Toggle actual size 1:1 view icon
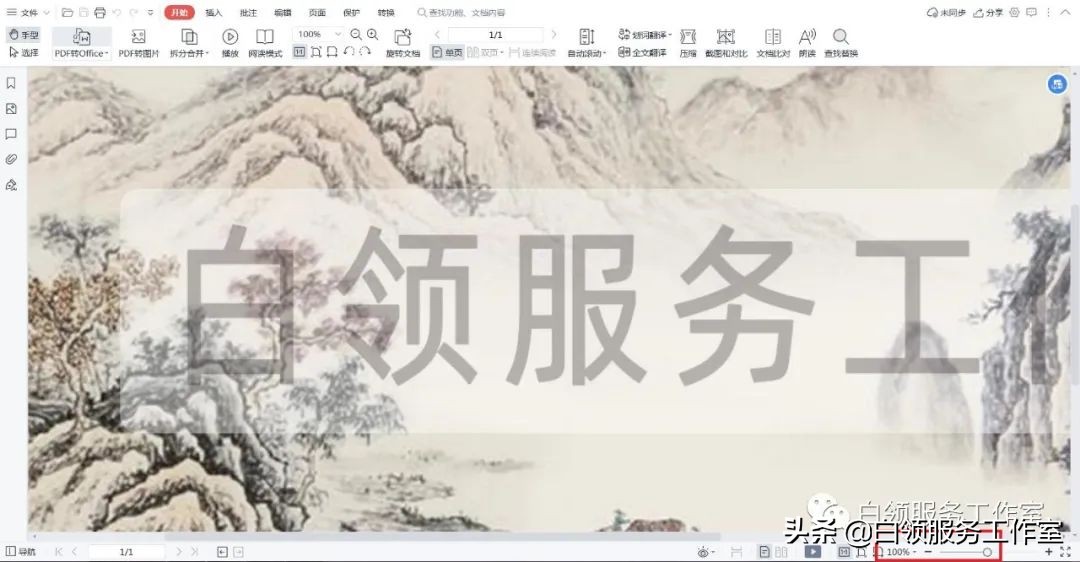The image size is (1080, 562). click(300, 52)
